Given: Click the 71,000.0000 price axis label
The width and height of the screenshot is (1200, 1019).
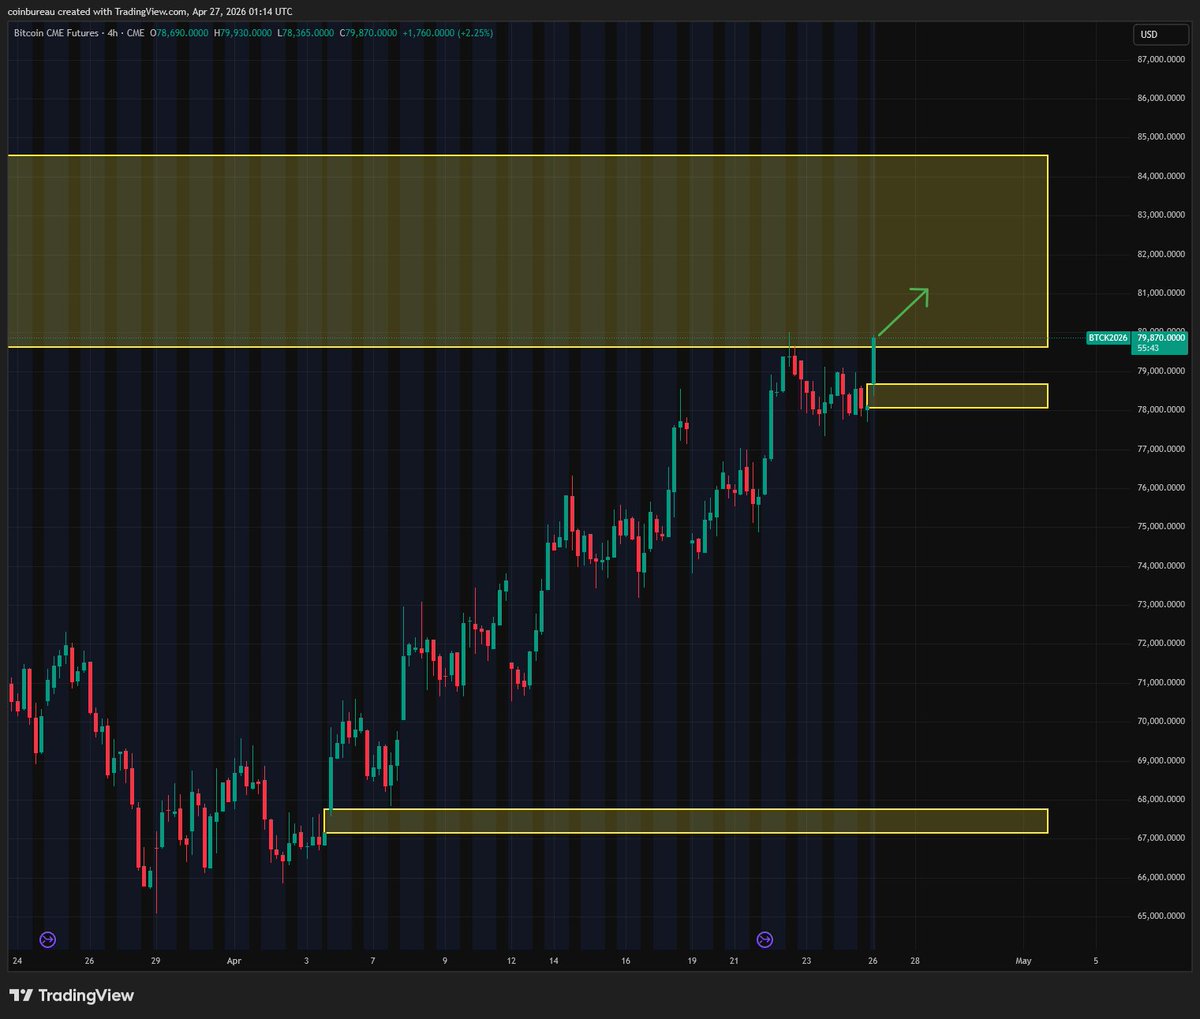Looking at the screenshot, I should [1161, 683].
